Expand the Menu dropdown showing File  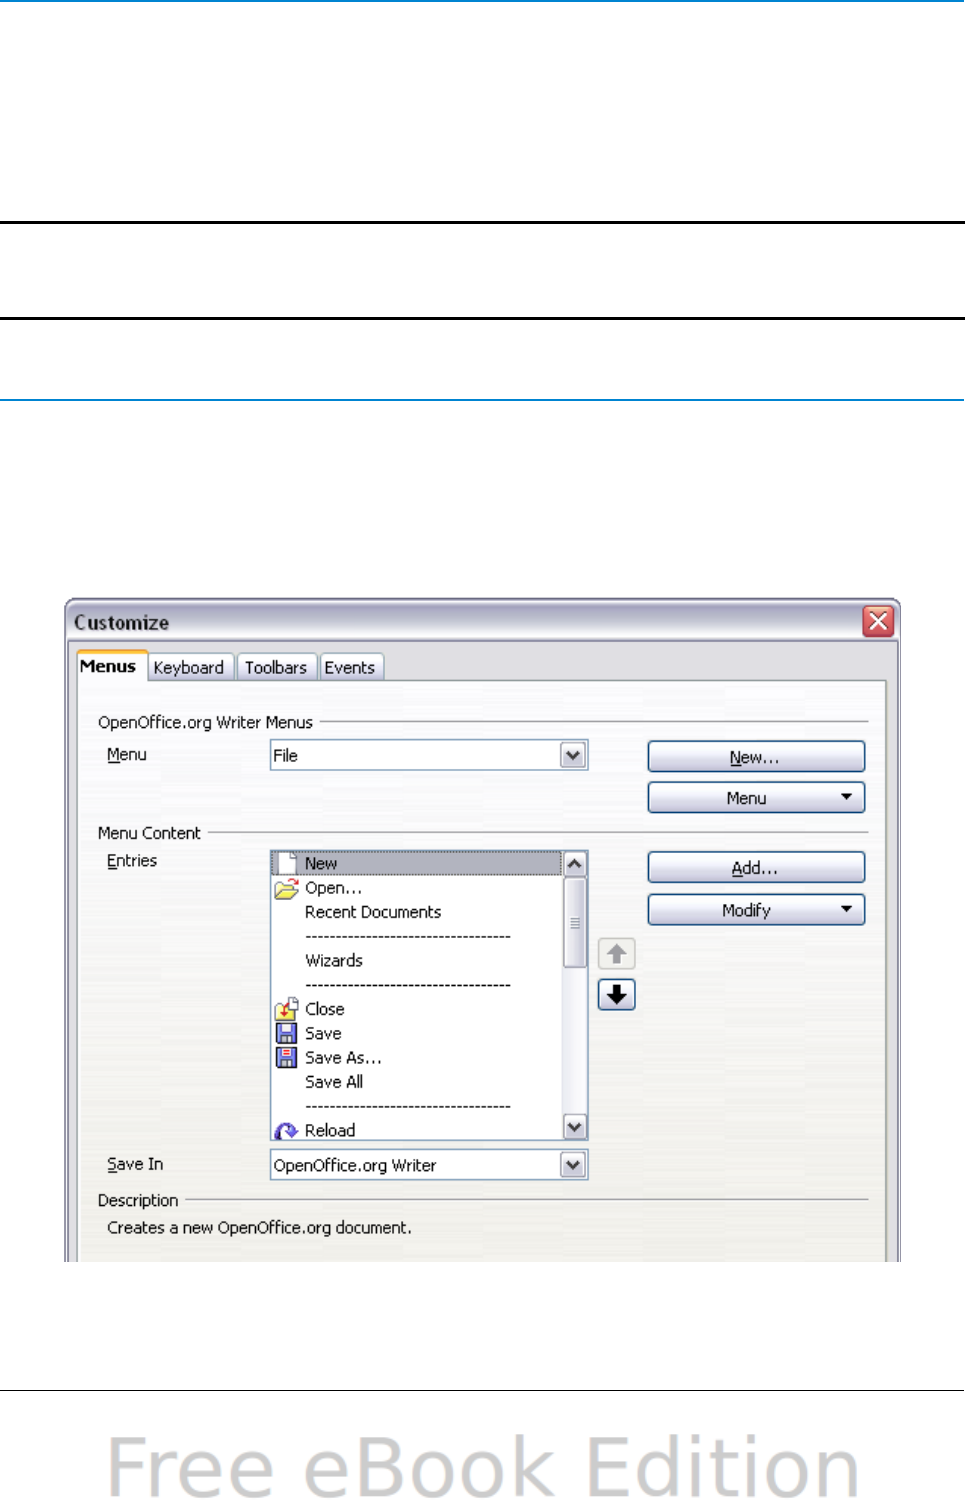click(x=573, y=755)
